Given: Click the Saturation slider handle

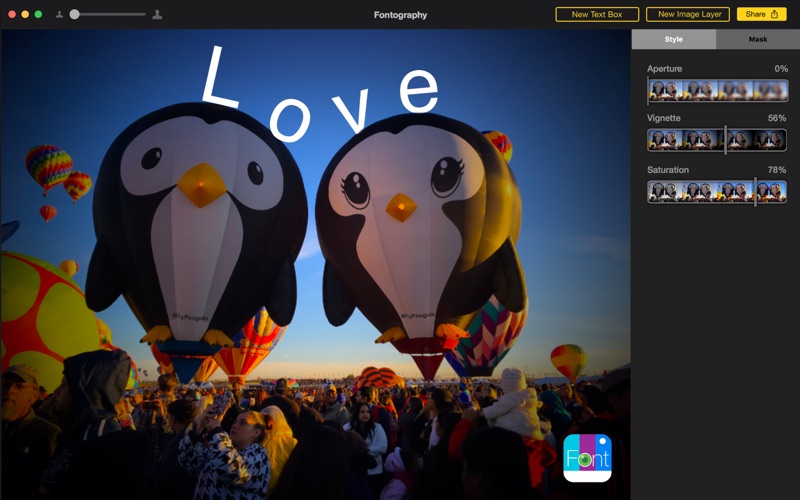Looking at the screenshot, I should pyautogui.click(x=755, y=191).
